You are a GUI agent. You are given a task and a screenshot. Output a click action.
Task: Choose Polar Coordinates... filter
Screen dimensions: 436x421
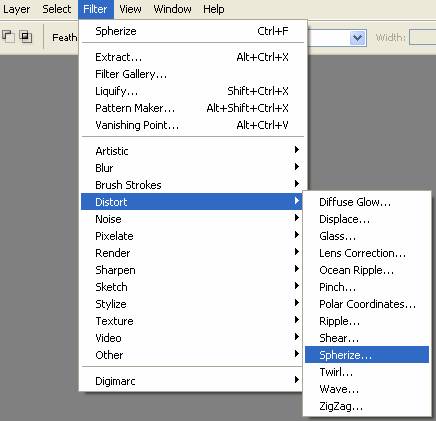(367, 304)
